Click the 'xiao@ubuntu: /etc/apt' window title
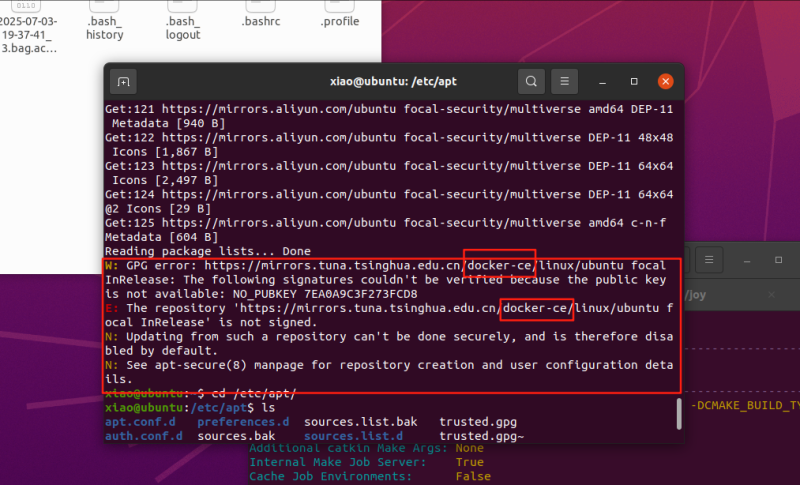 pos(393,82)
